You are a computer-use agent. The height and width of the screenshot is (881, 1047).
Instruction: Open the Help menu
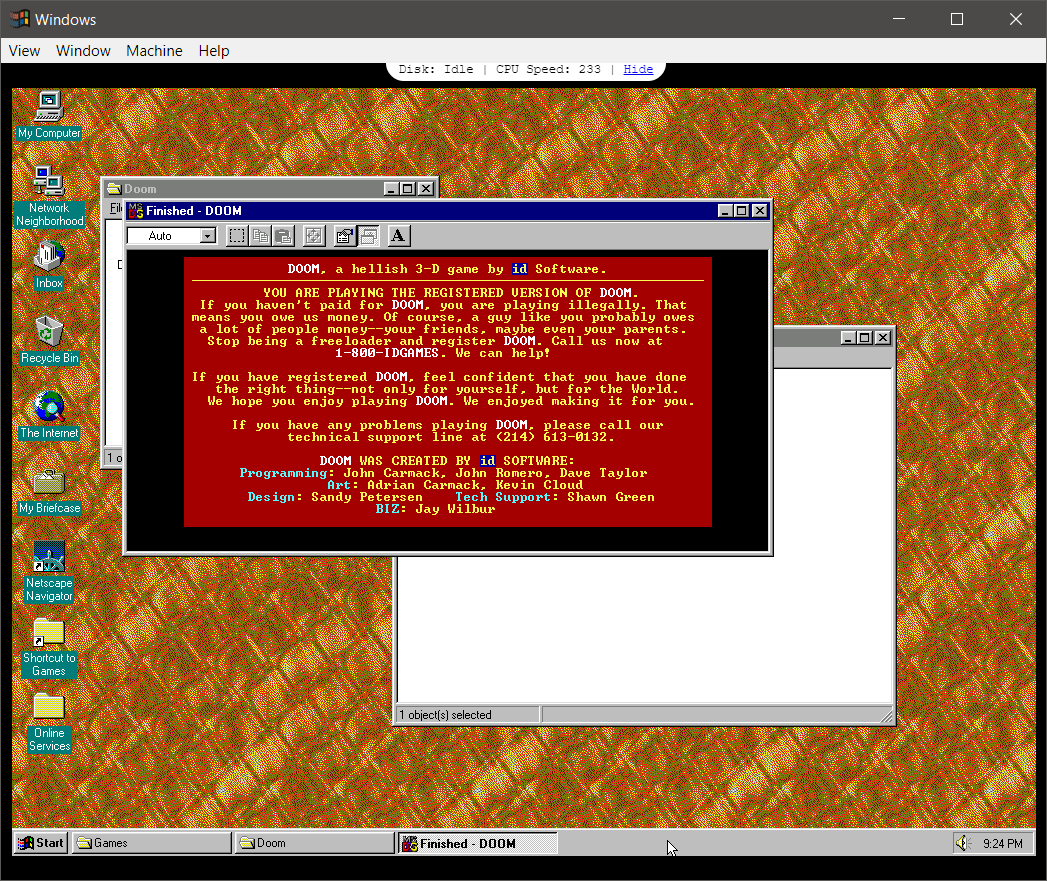pos(214,51)
